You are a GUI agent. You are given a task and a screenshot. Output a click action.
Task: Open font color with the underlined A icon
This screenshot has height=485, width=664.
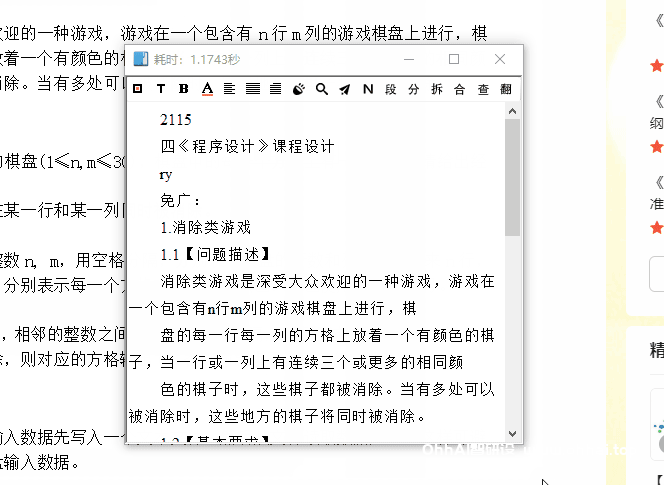click(207, 89)
